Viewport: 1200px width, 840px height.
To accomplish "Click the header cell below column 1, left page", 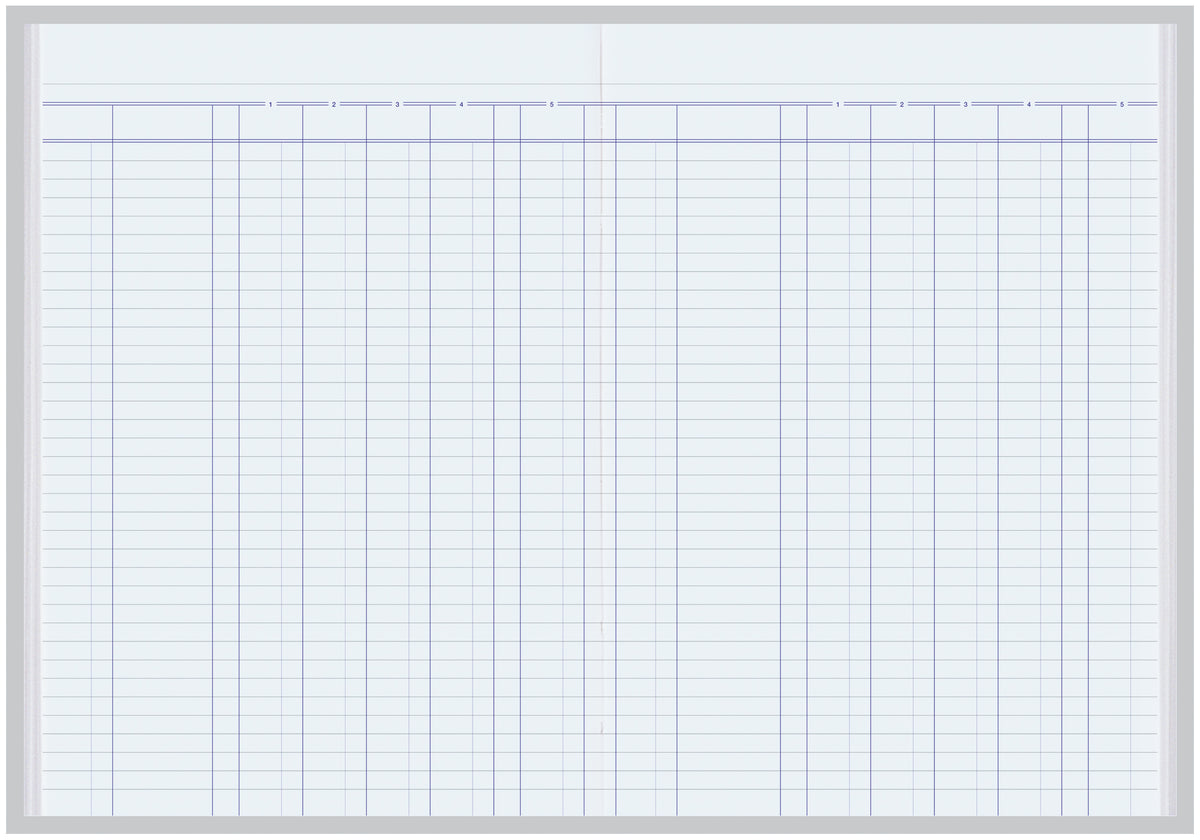I will pos(270,122).
